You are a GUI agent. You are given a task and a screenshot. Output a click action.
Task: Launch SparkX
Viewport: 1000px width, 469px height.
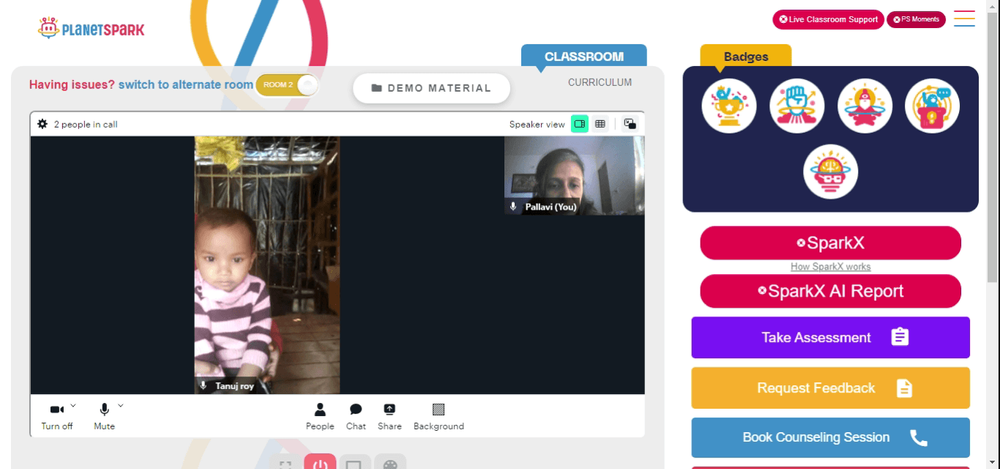coord(830,243)
